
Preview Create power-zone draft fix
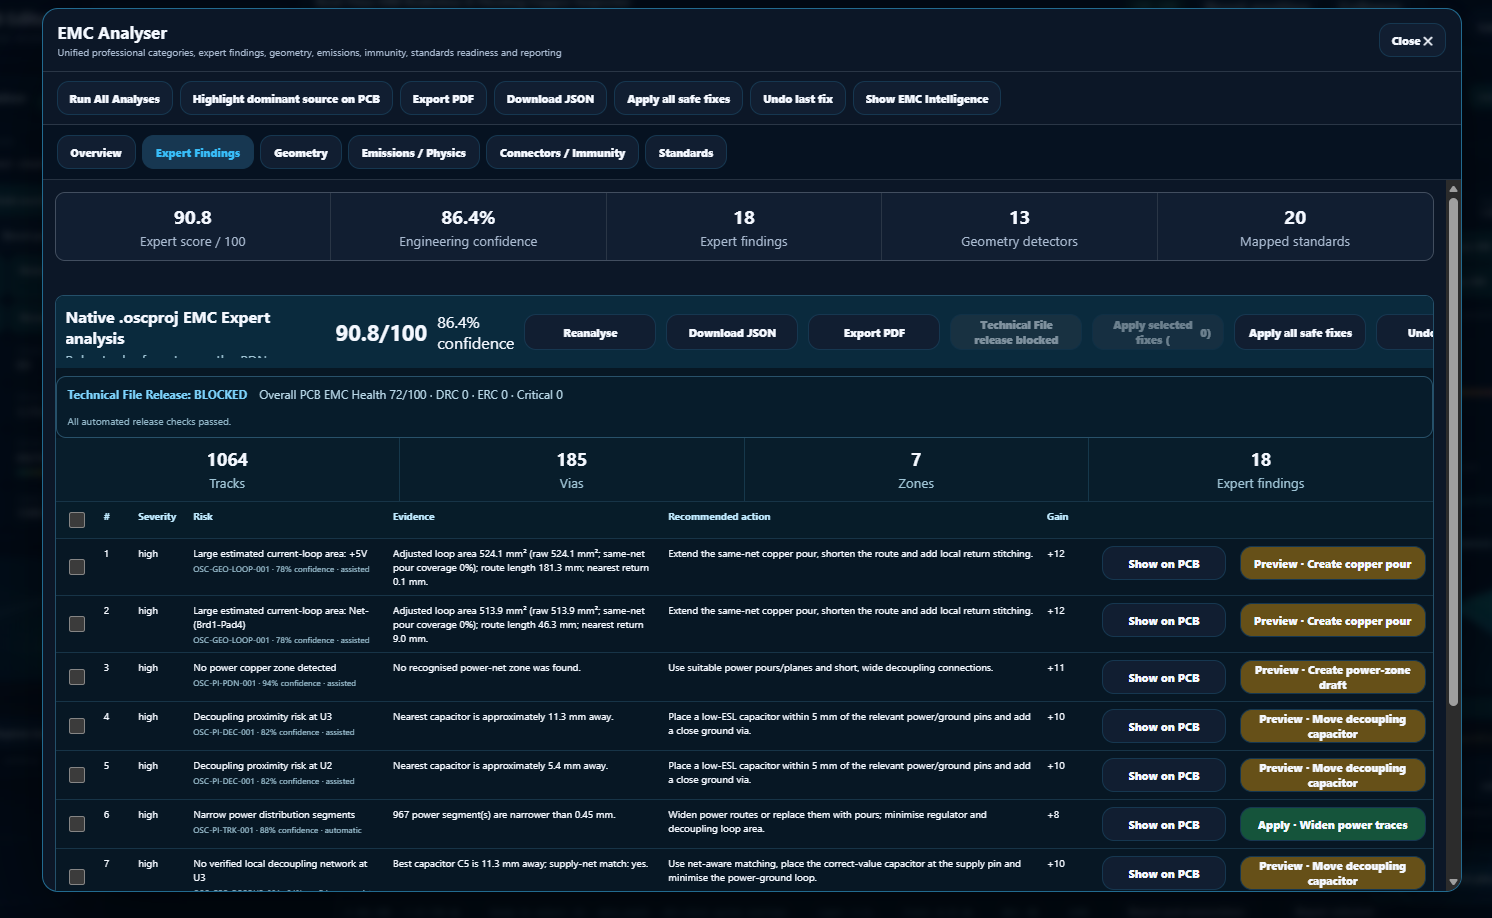click(1333, 678)
